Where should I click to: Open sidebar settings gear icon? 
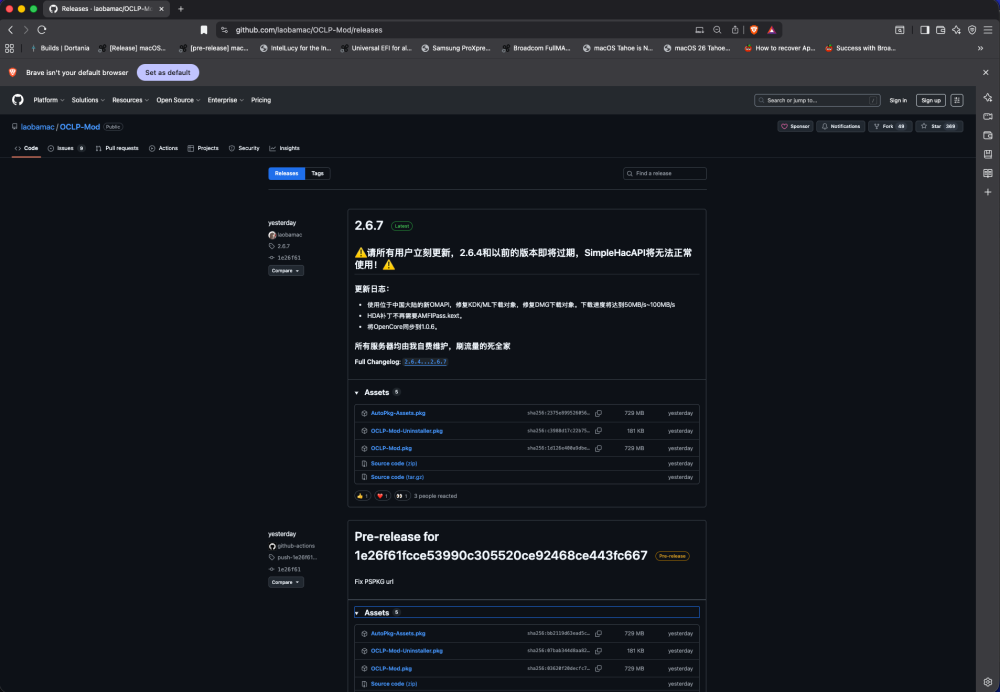988,682
